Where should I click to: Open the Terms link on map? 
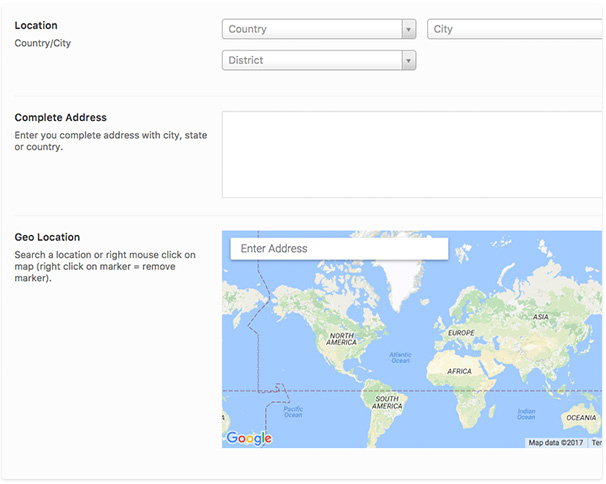pos(597,442)
